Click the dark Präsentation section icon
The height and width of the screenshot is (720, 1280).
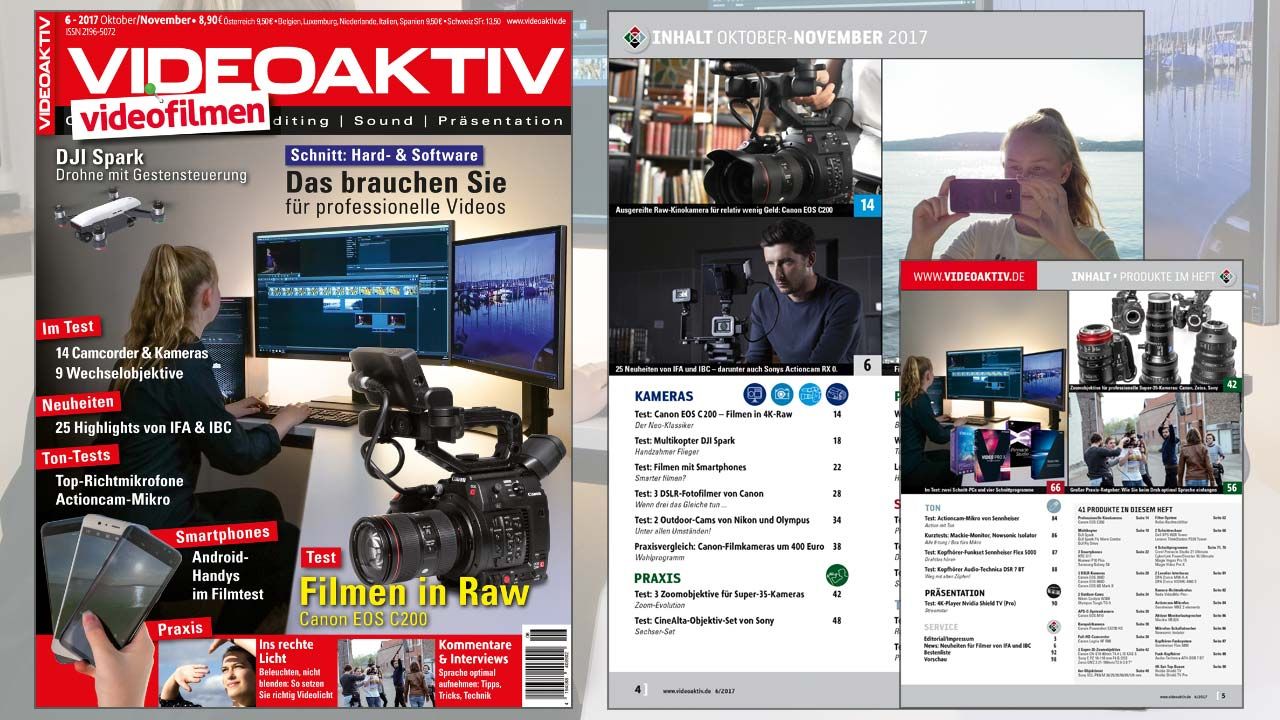click(1056, 593)
